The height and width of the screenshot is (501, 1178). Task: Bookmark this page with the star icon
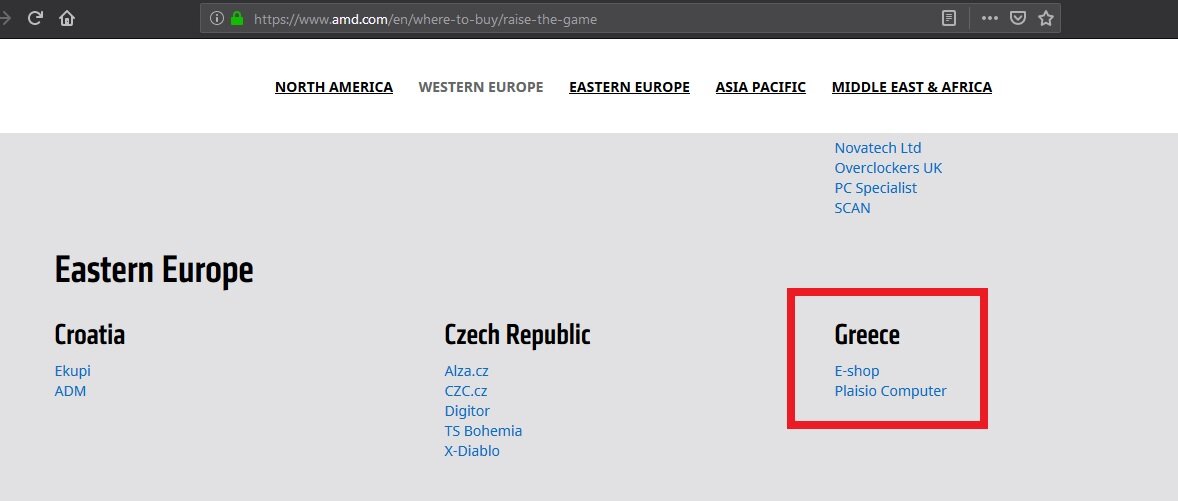1045,19
